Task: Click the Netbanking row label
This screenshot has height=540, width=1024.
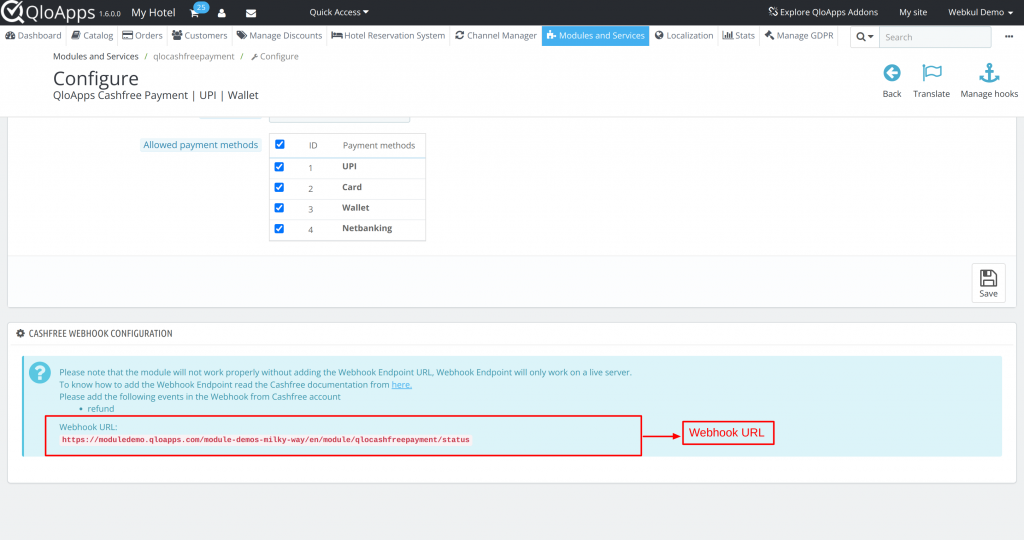Action: (367, 228)
